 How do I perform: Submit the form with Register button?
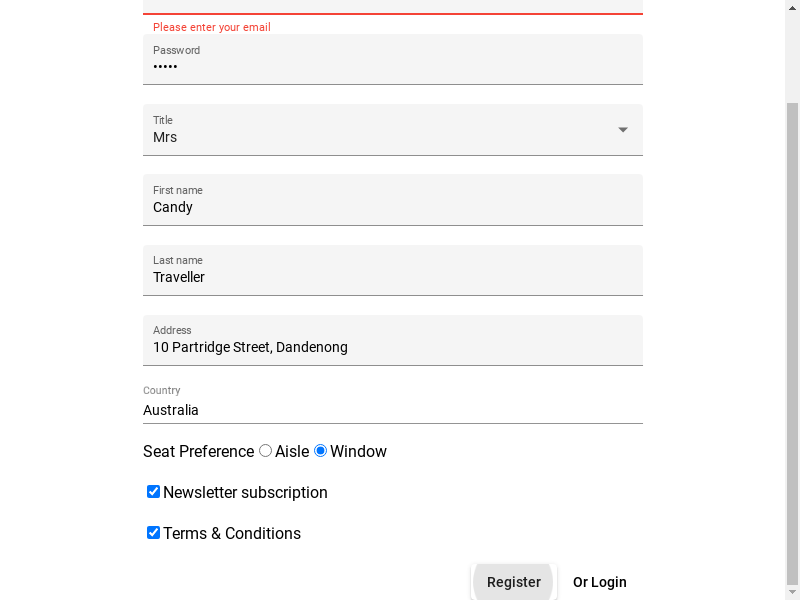(513, 582)
